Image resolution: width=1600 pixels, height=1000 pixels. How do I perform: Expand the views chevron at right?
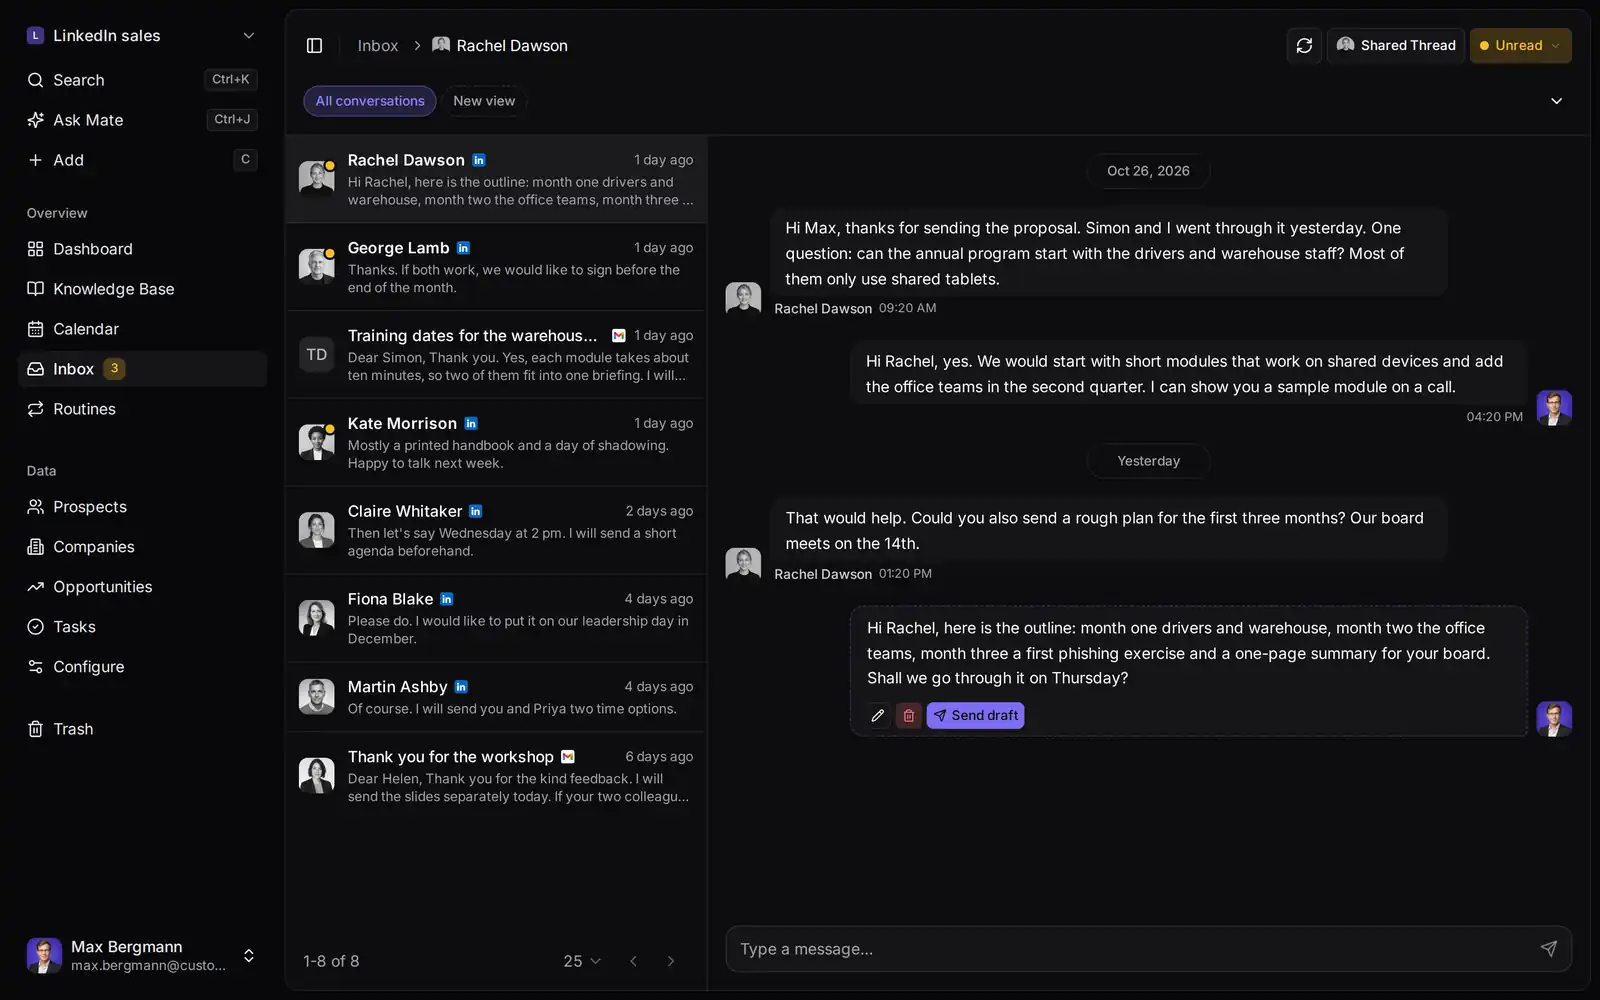click(x=1556, y=101)
